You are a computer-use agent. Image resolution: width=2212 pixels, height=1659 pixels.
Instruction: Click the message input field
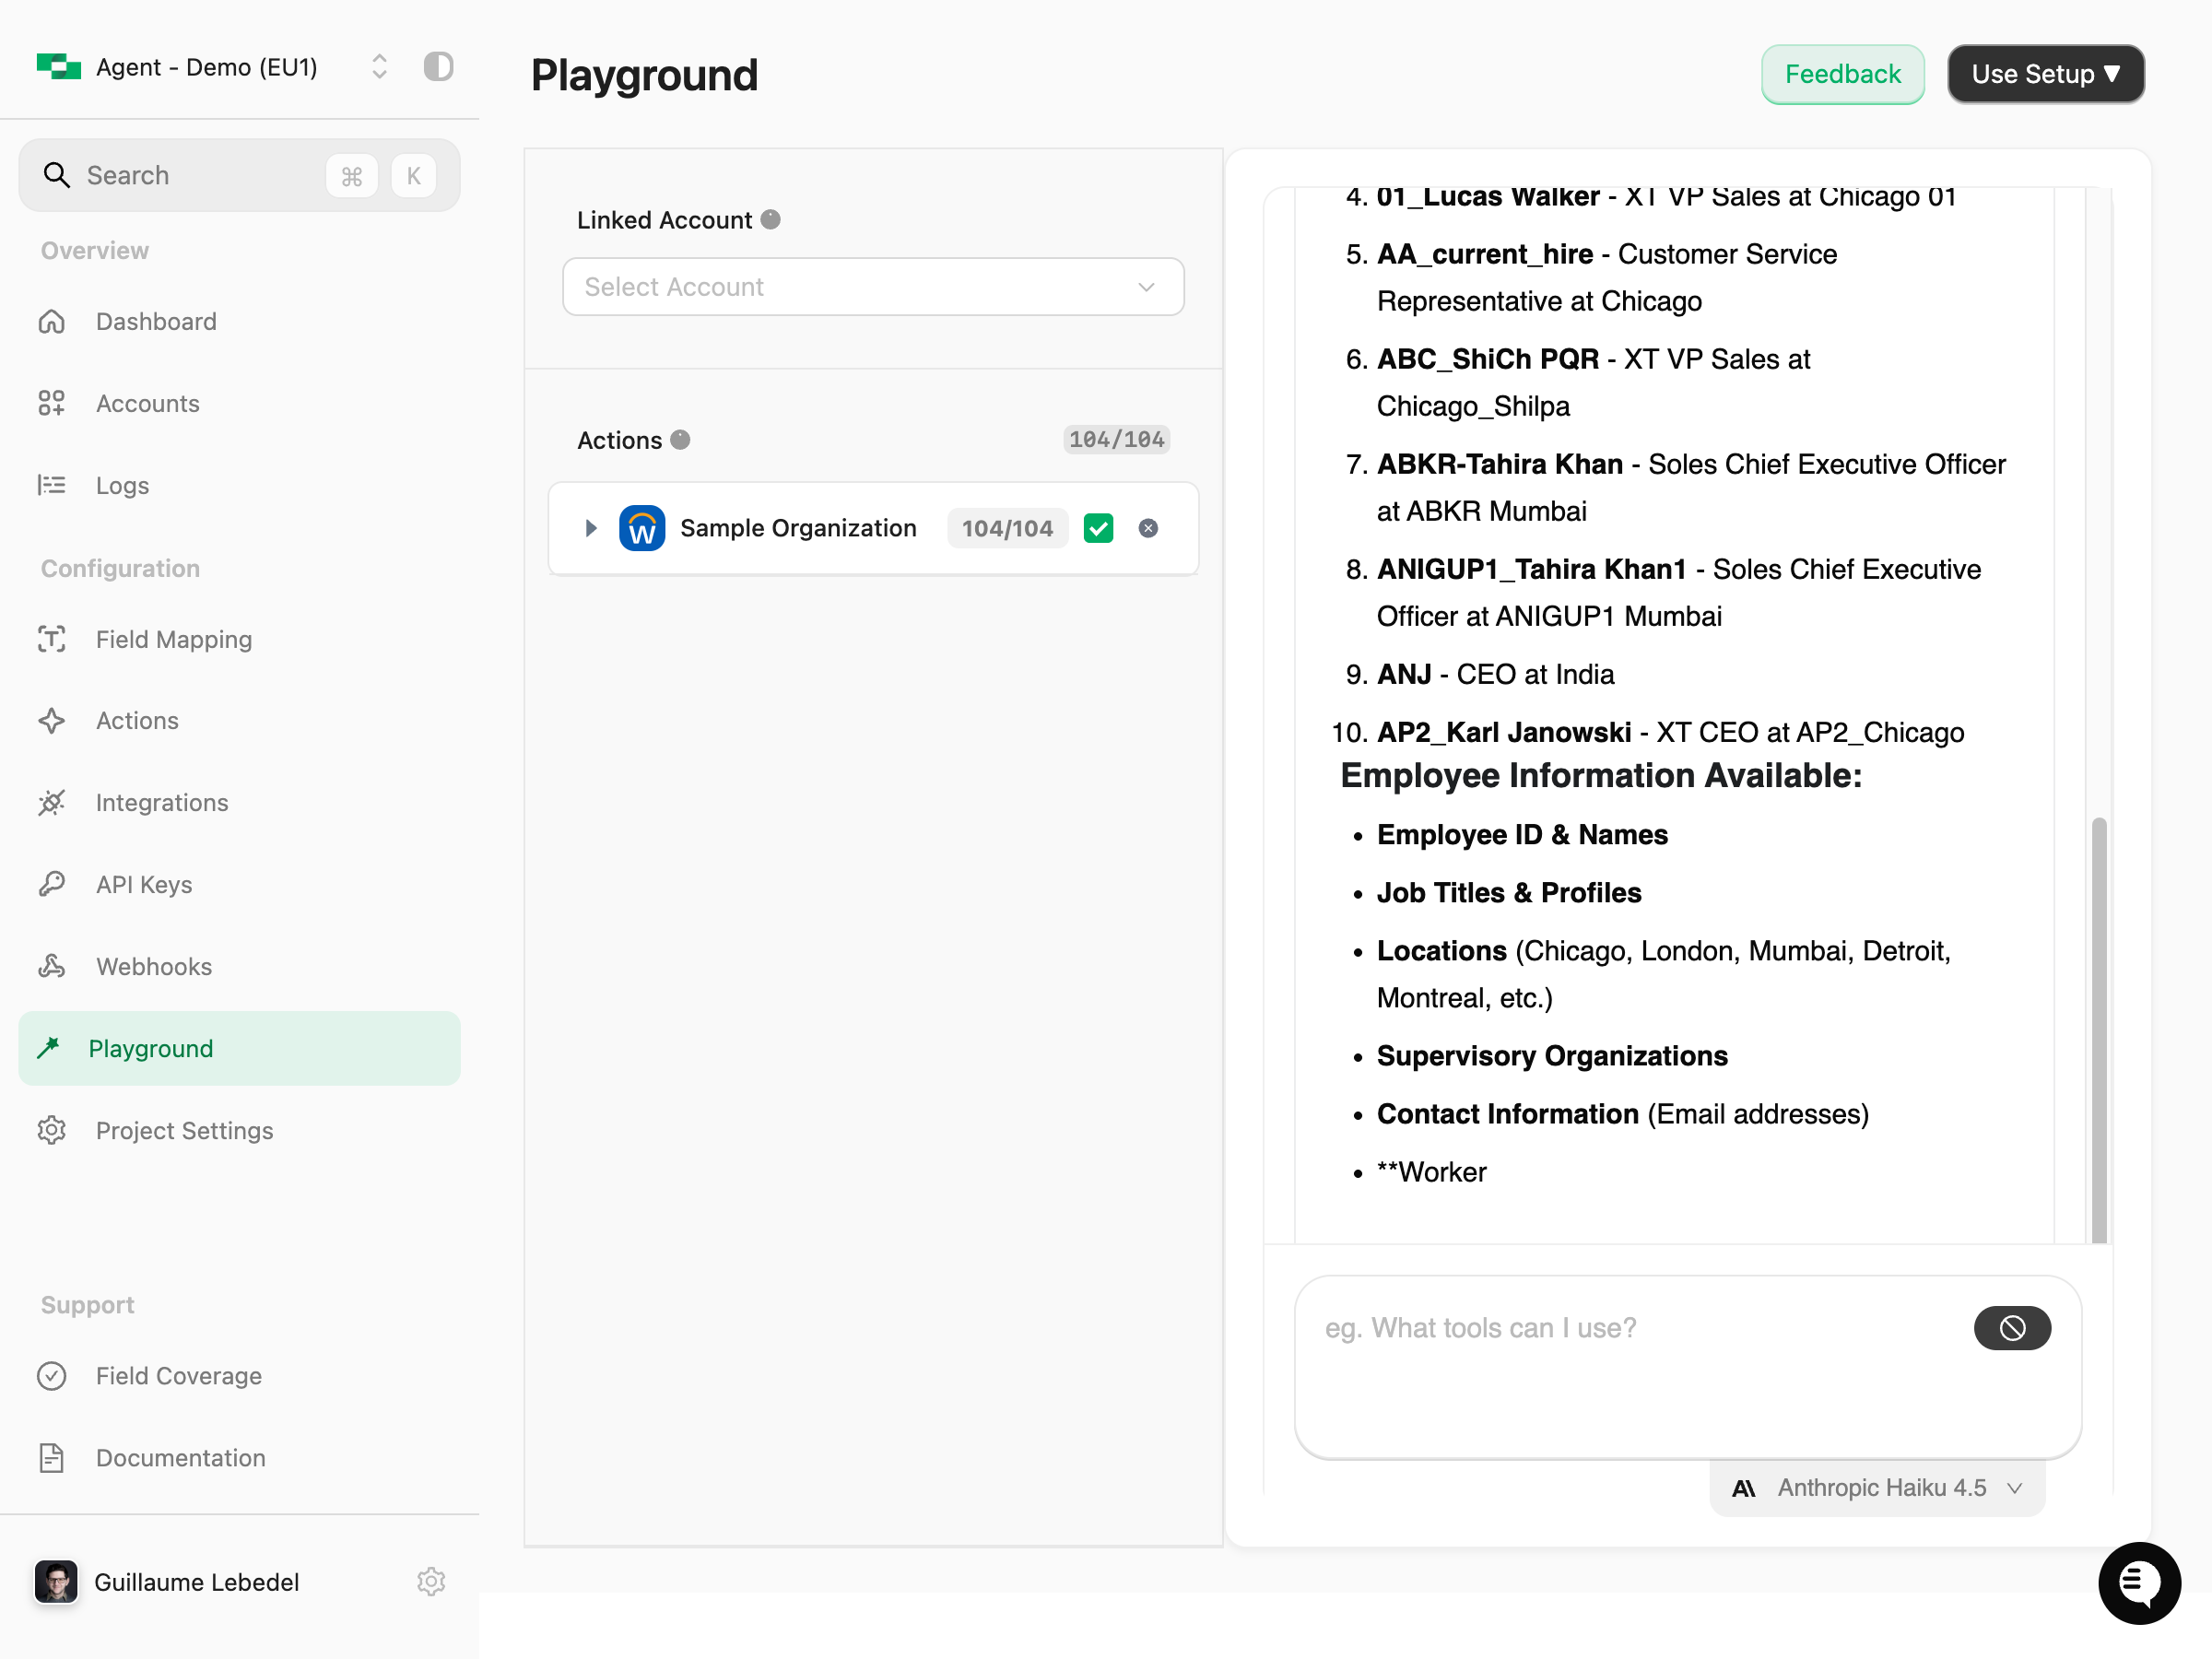point(1600,1328)
